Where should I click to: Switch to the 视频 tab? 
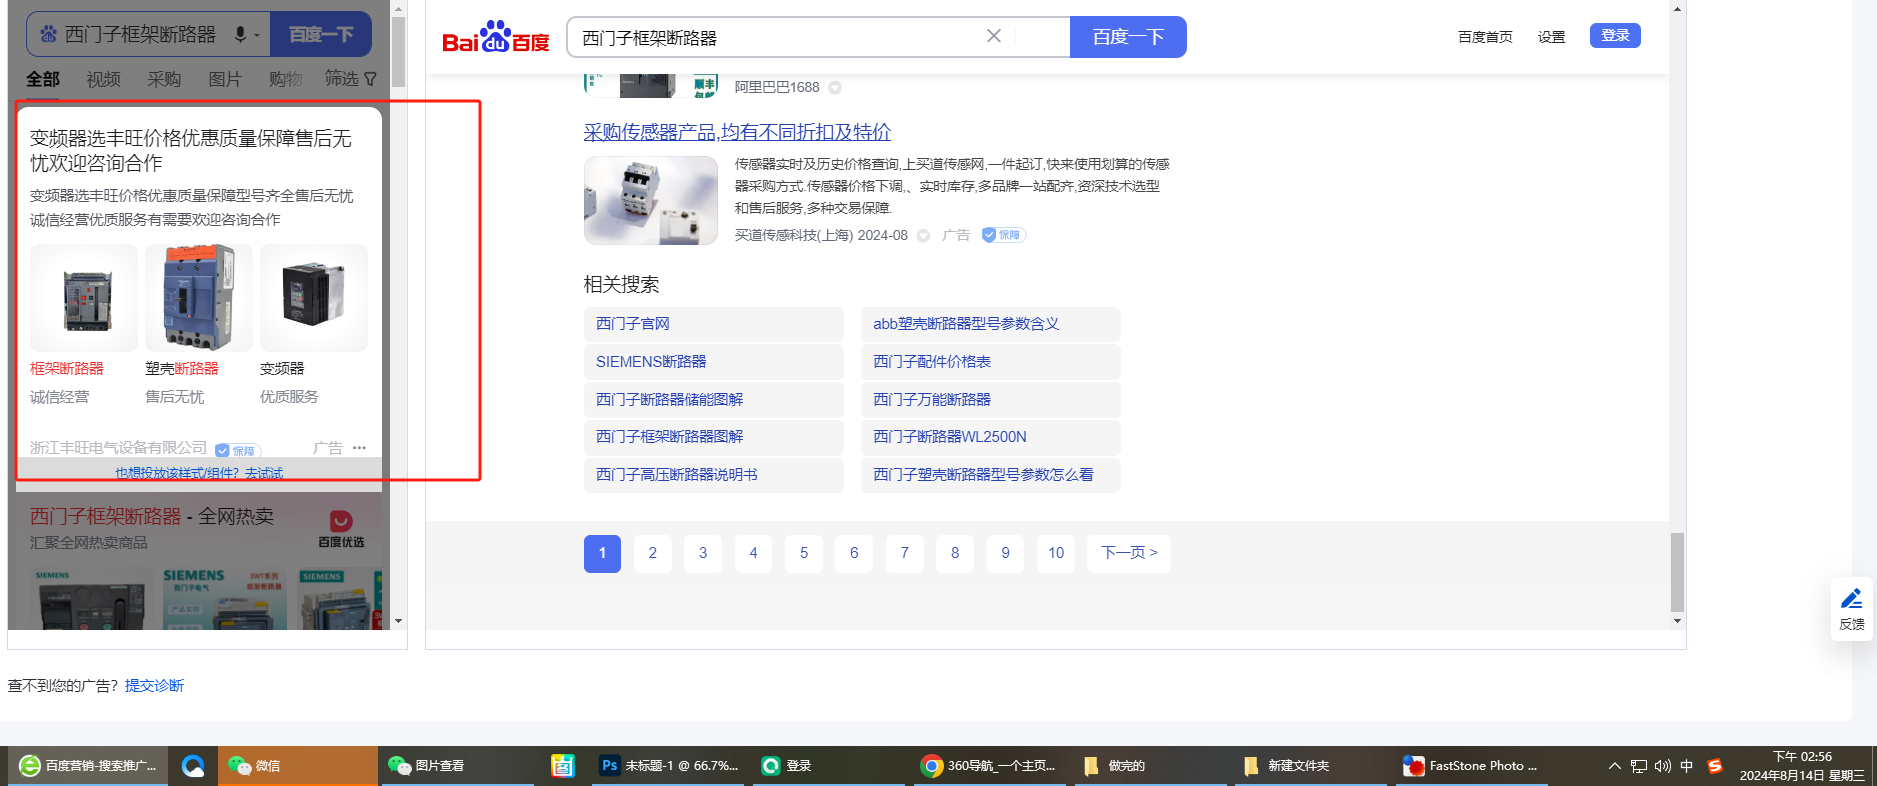coord(103,79)
